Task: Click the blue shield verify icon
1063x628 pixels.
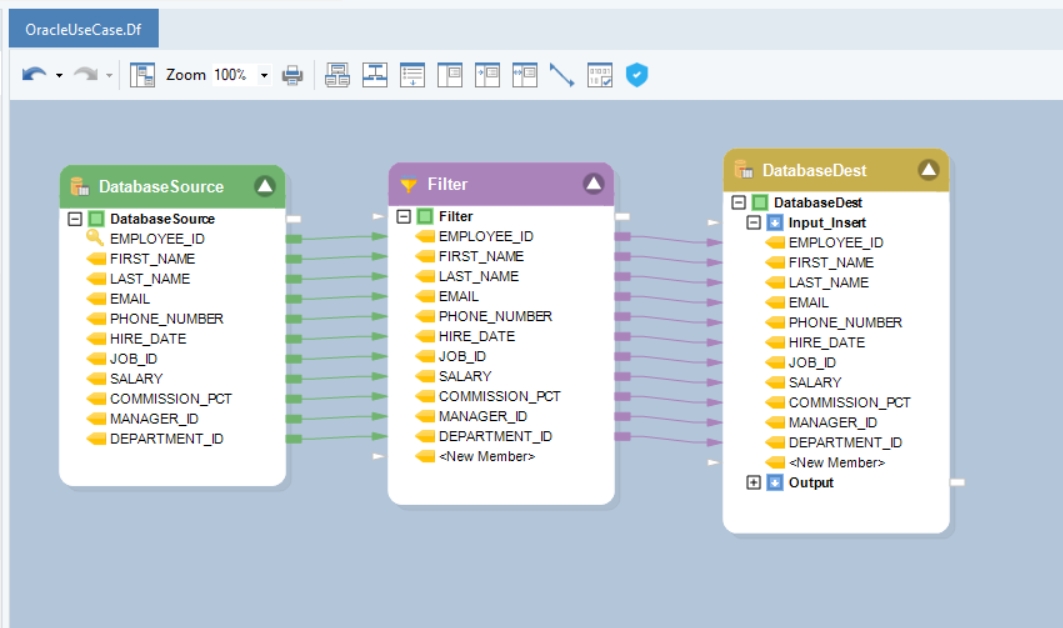Action: coord(637,75)
